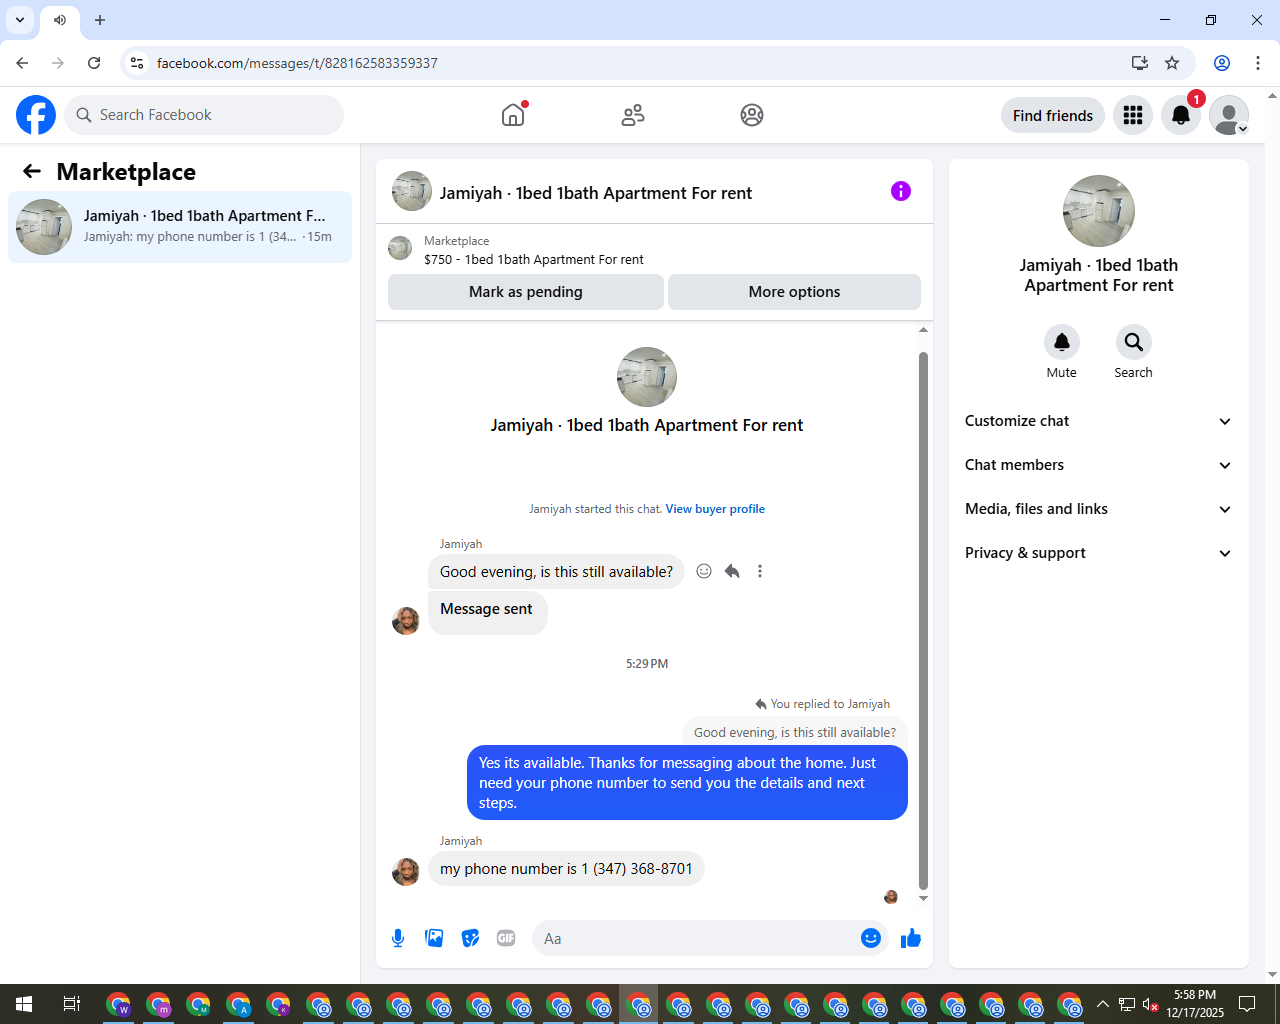Bookmark this page with the star icon

pyautogui.click(x=1172, y=63)
